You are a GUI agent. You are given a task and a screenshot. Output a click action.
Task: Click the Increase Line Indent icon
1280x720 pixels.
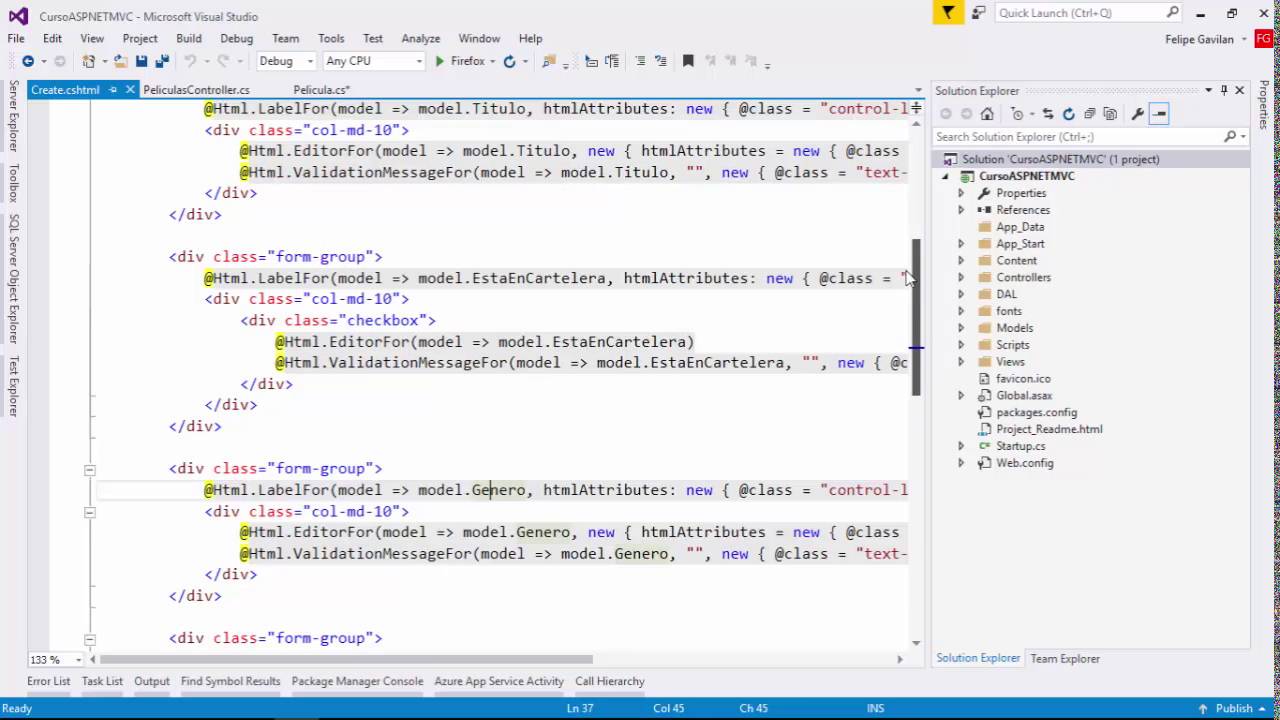pos(612,61)
